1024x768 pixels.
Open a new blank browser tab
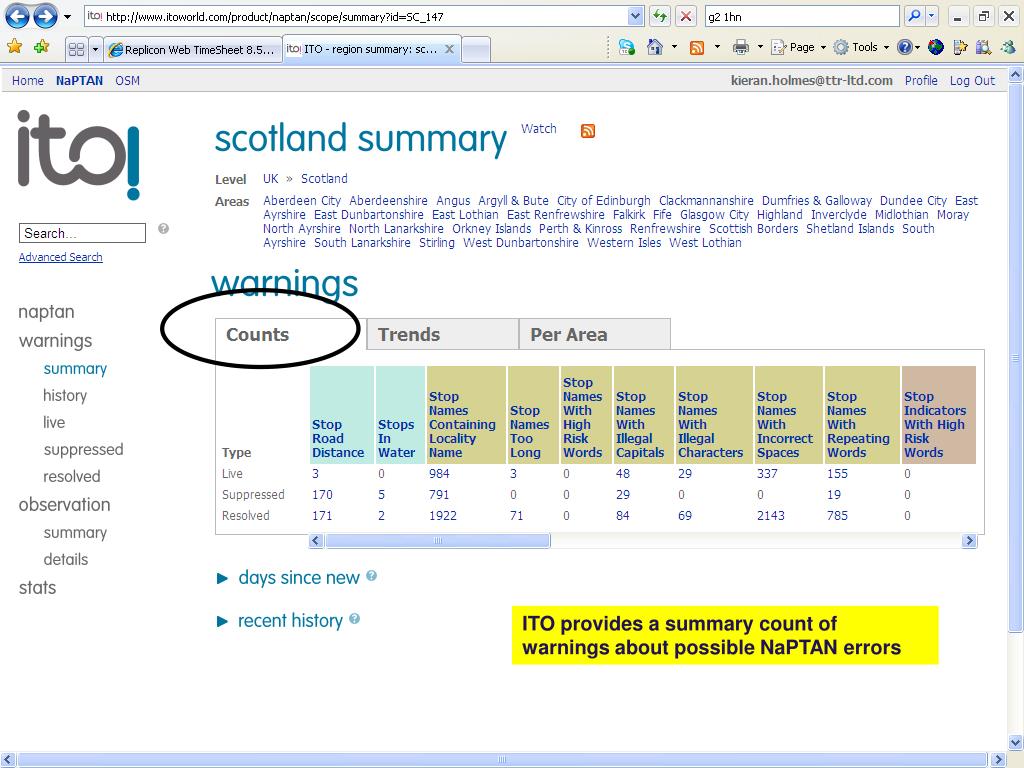coord(476,50)
